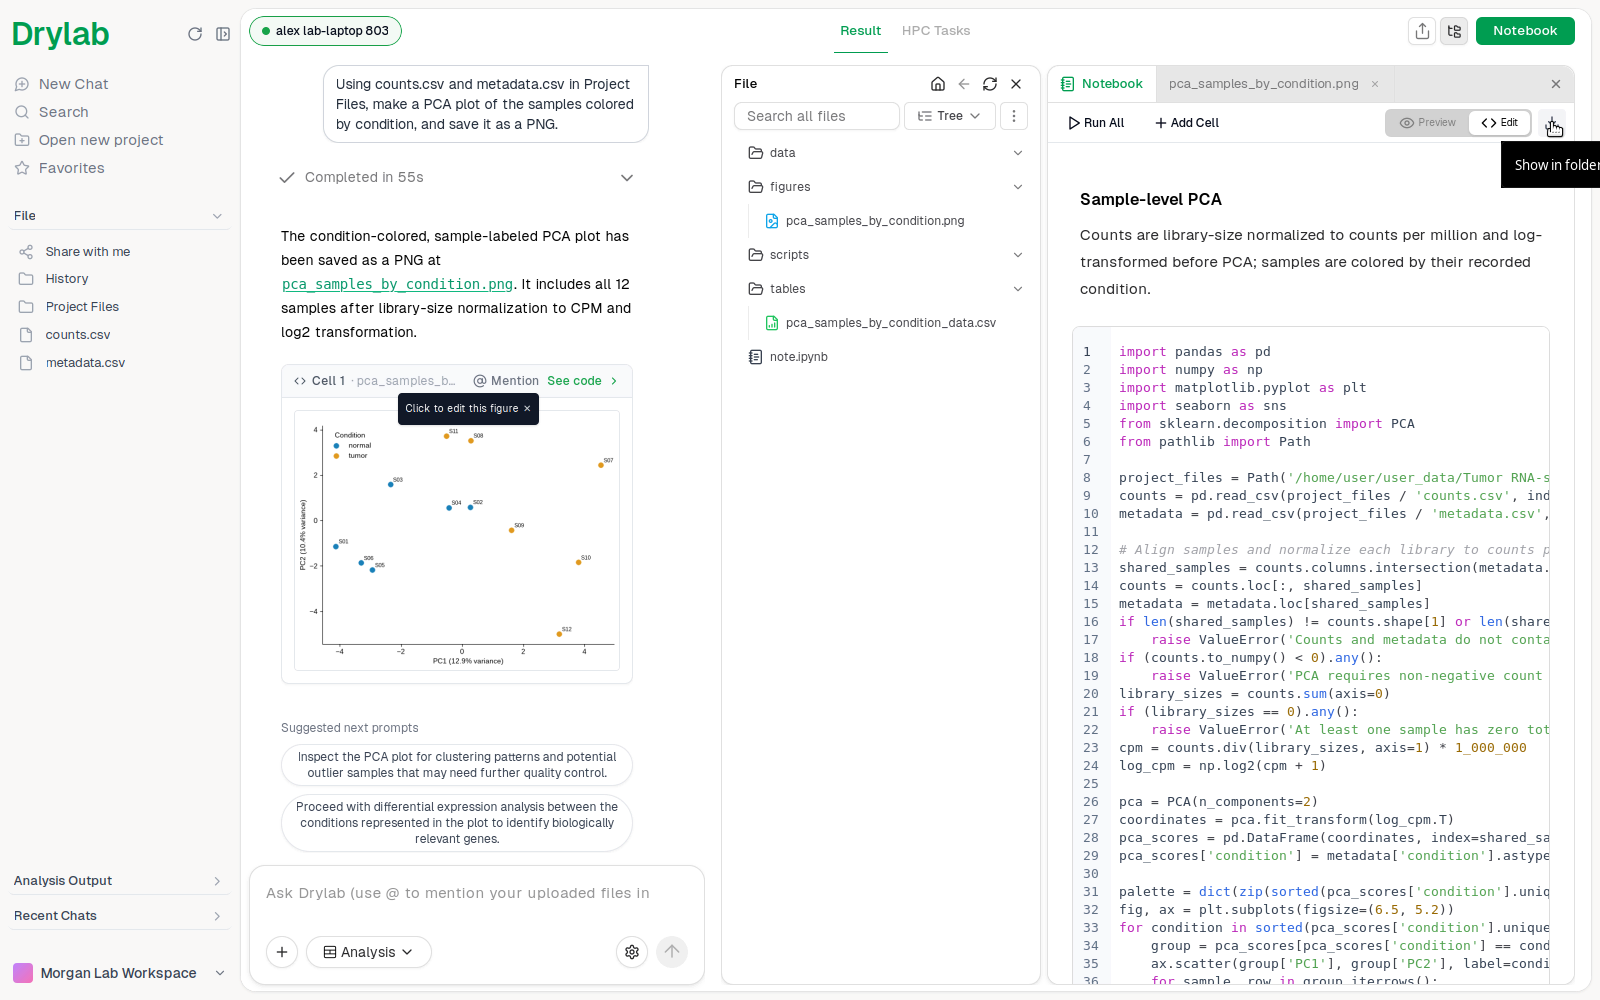The height and width of the screenshot is (1000, 1600).
Task: Open the pca_samples_by_condition.png tab
Action: click(x=1263, y=84)
